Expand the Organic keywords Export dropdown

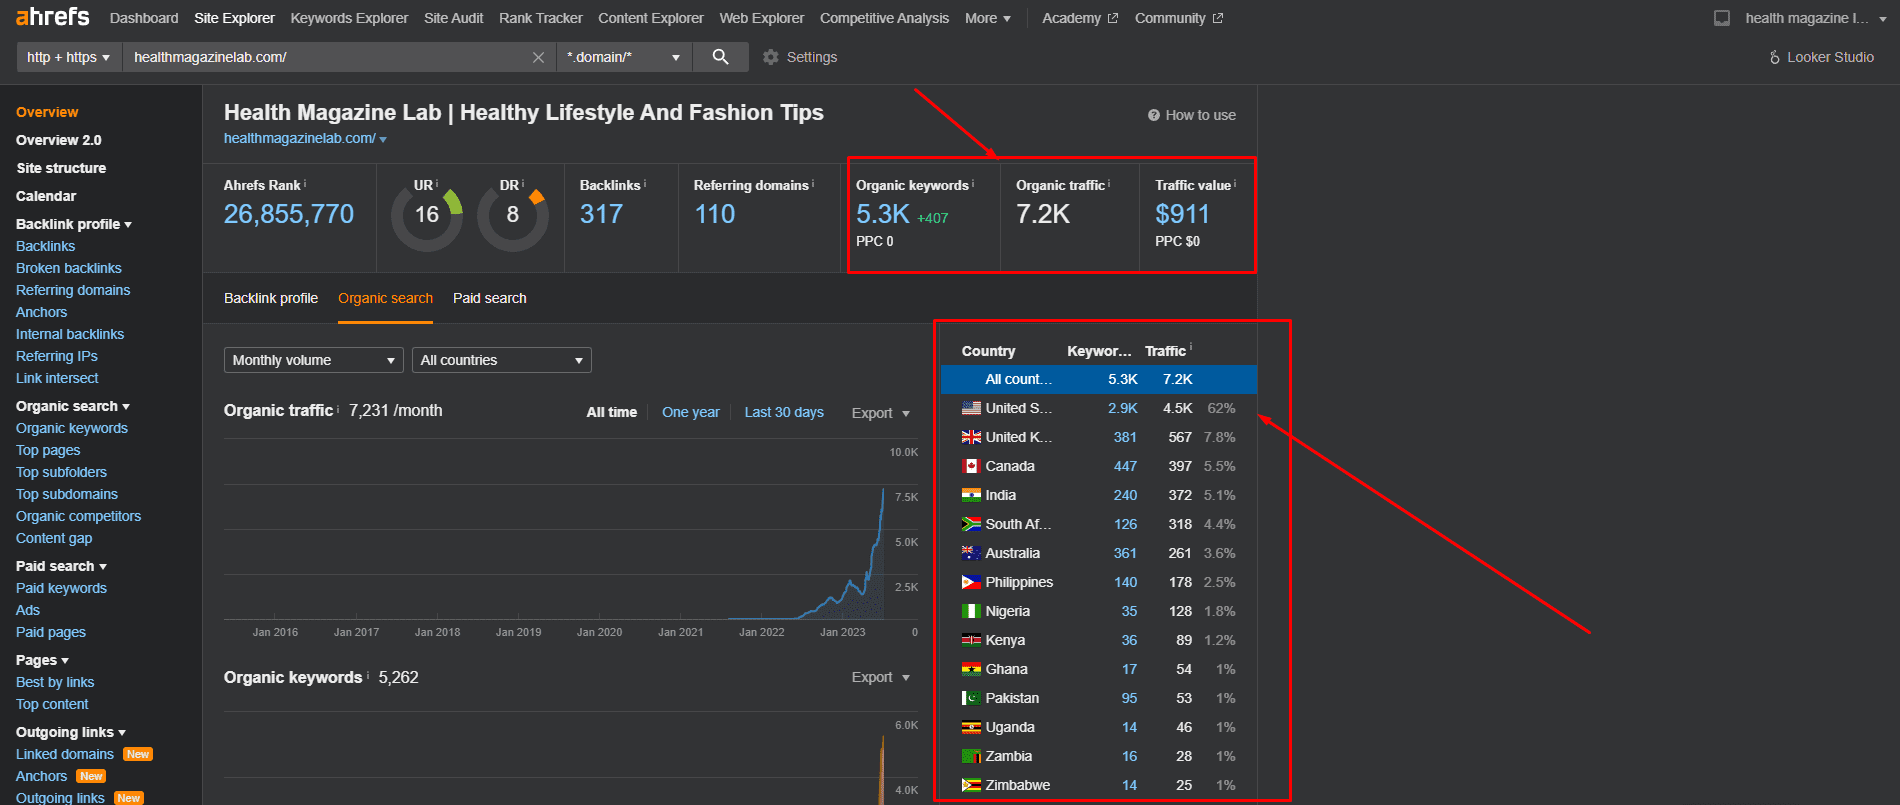(x=881, y=677)
